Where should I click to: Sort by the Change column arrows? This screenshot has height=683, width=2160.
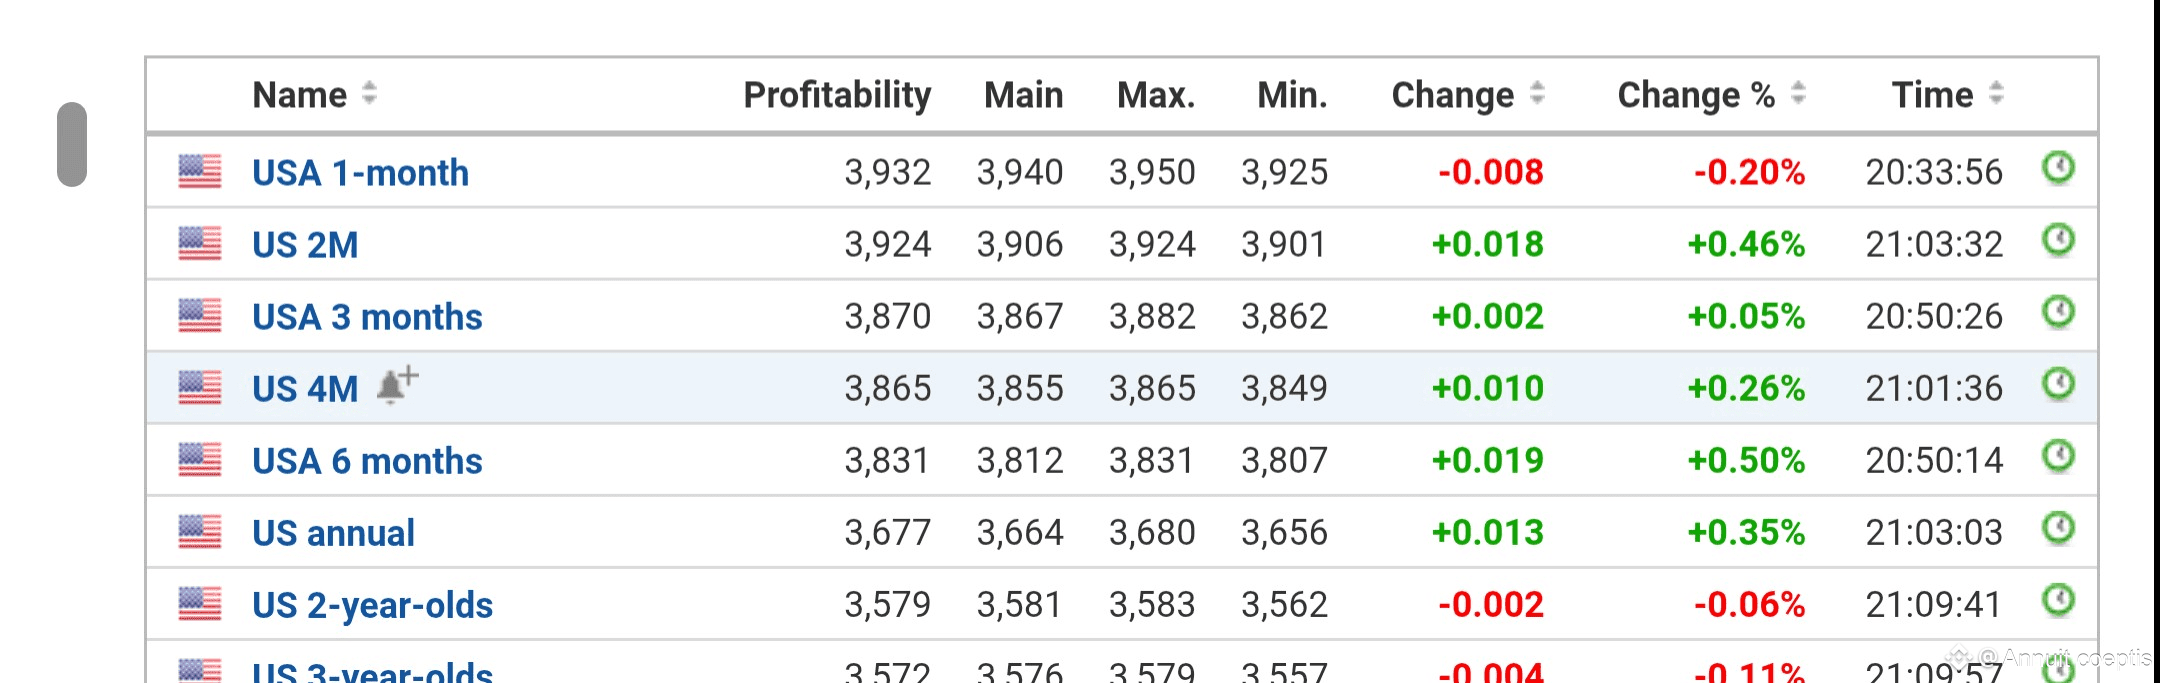1537,94
